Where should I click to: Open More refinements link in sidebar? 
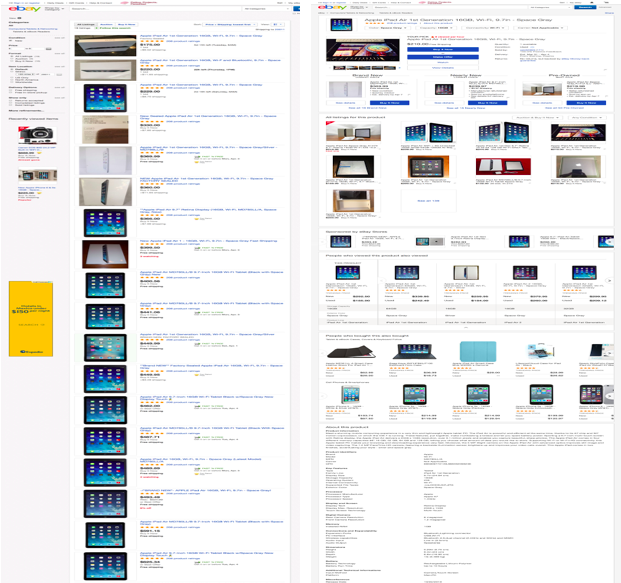(26, 111)
